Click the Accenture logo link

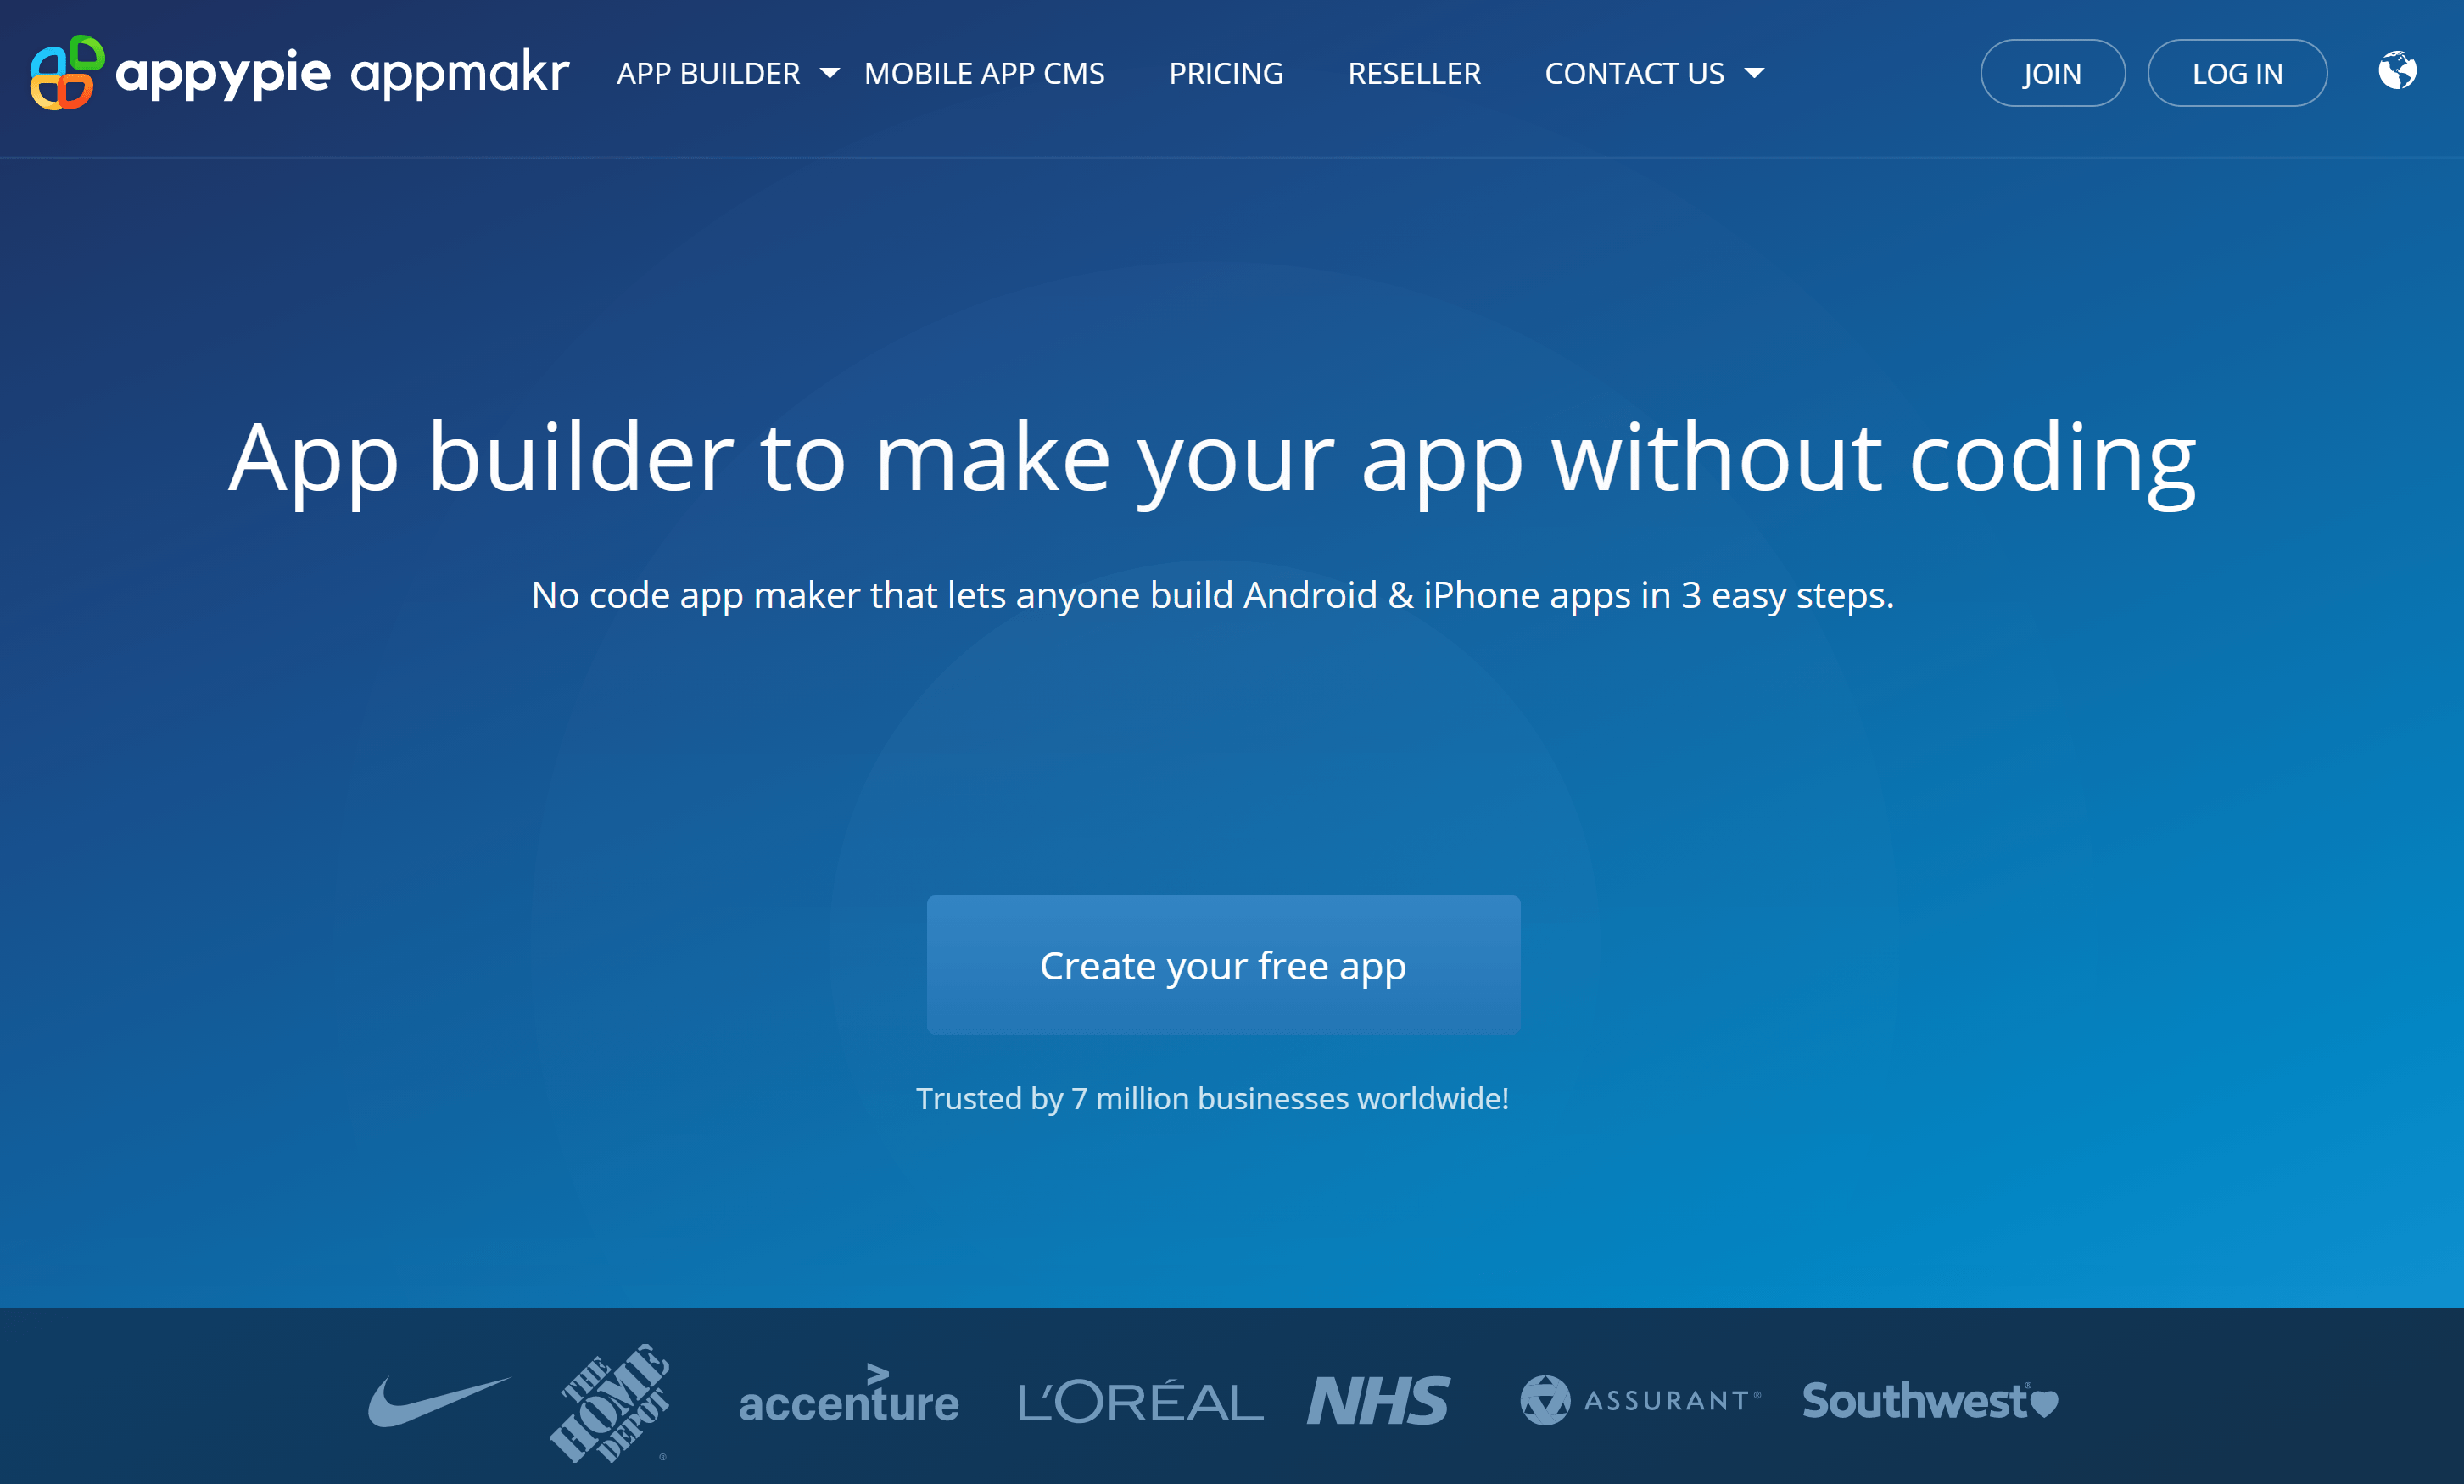[x=846, y=1401]
